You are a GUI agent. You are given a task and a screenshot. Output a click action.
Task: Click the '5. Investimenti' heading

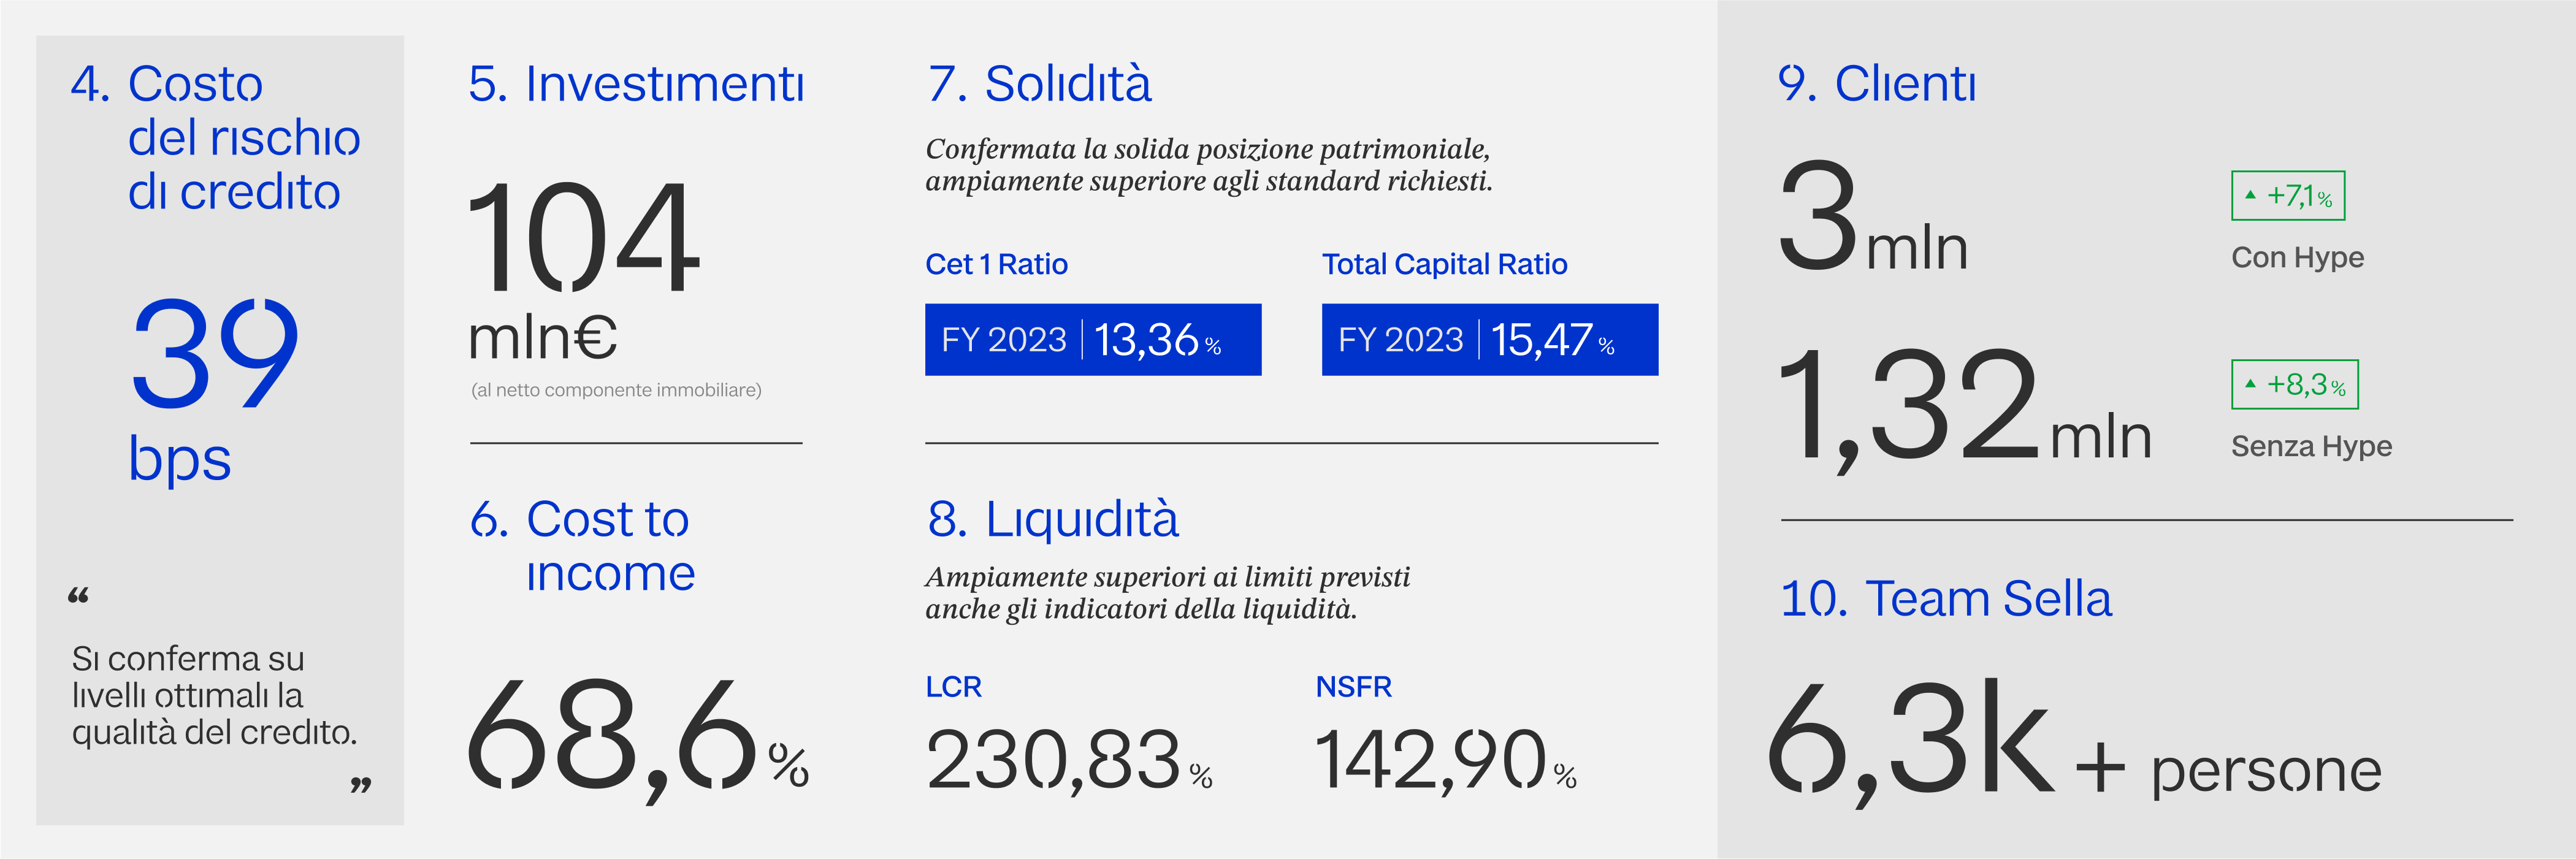point(636,84)
